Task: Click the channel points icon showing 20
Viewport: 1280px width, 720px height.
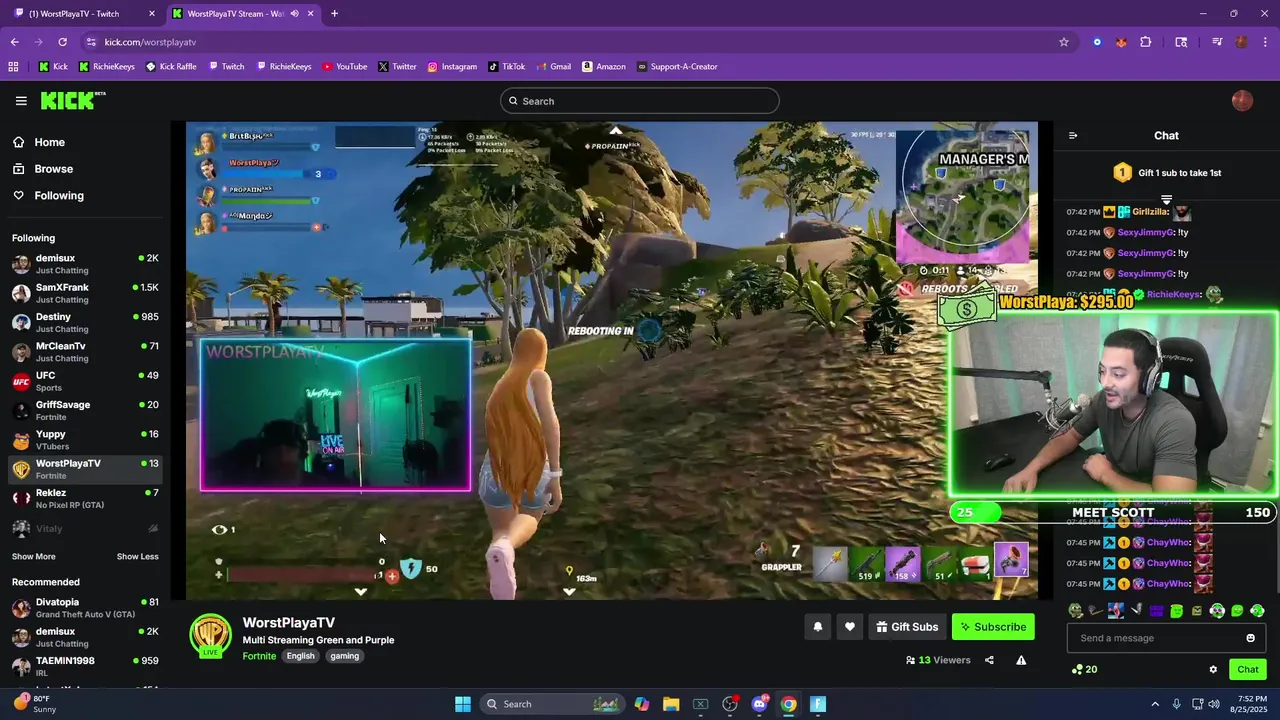Action: point(1084,670)
